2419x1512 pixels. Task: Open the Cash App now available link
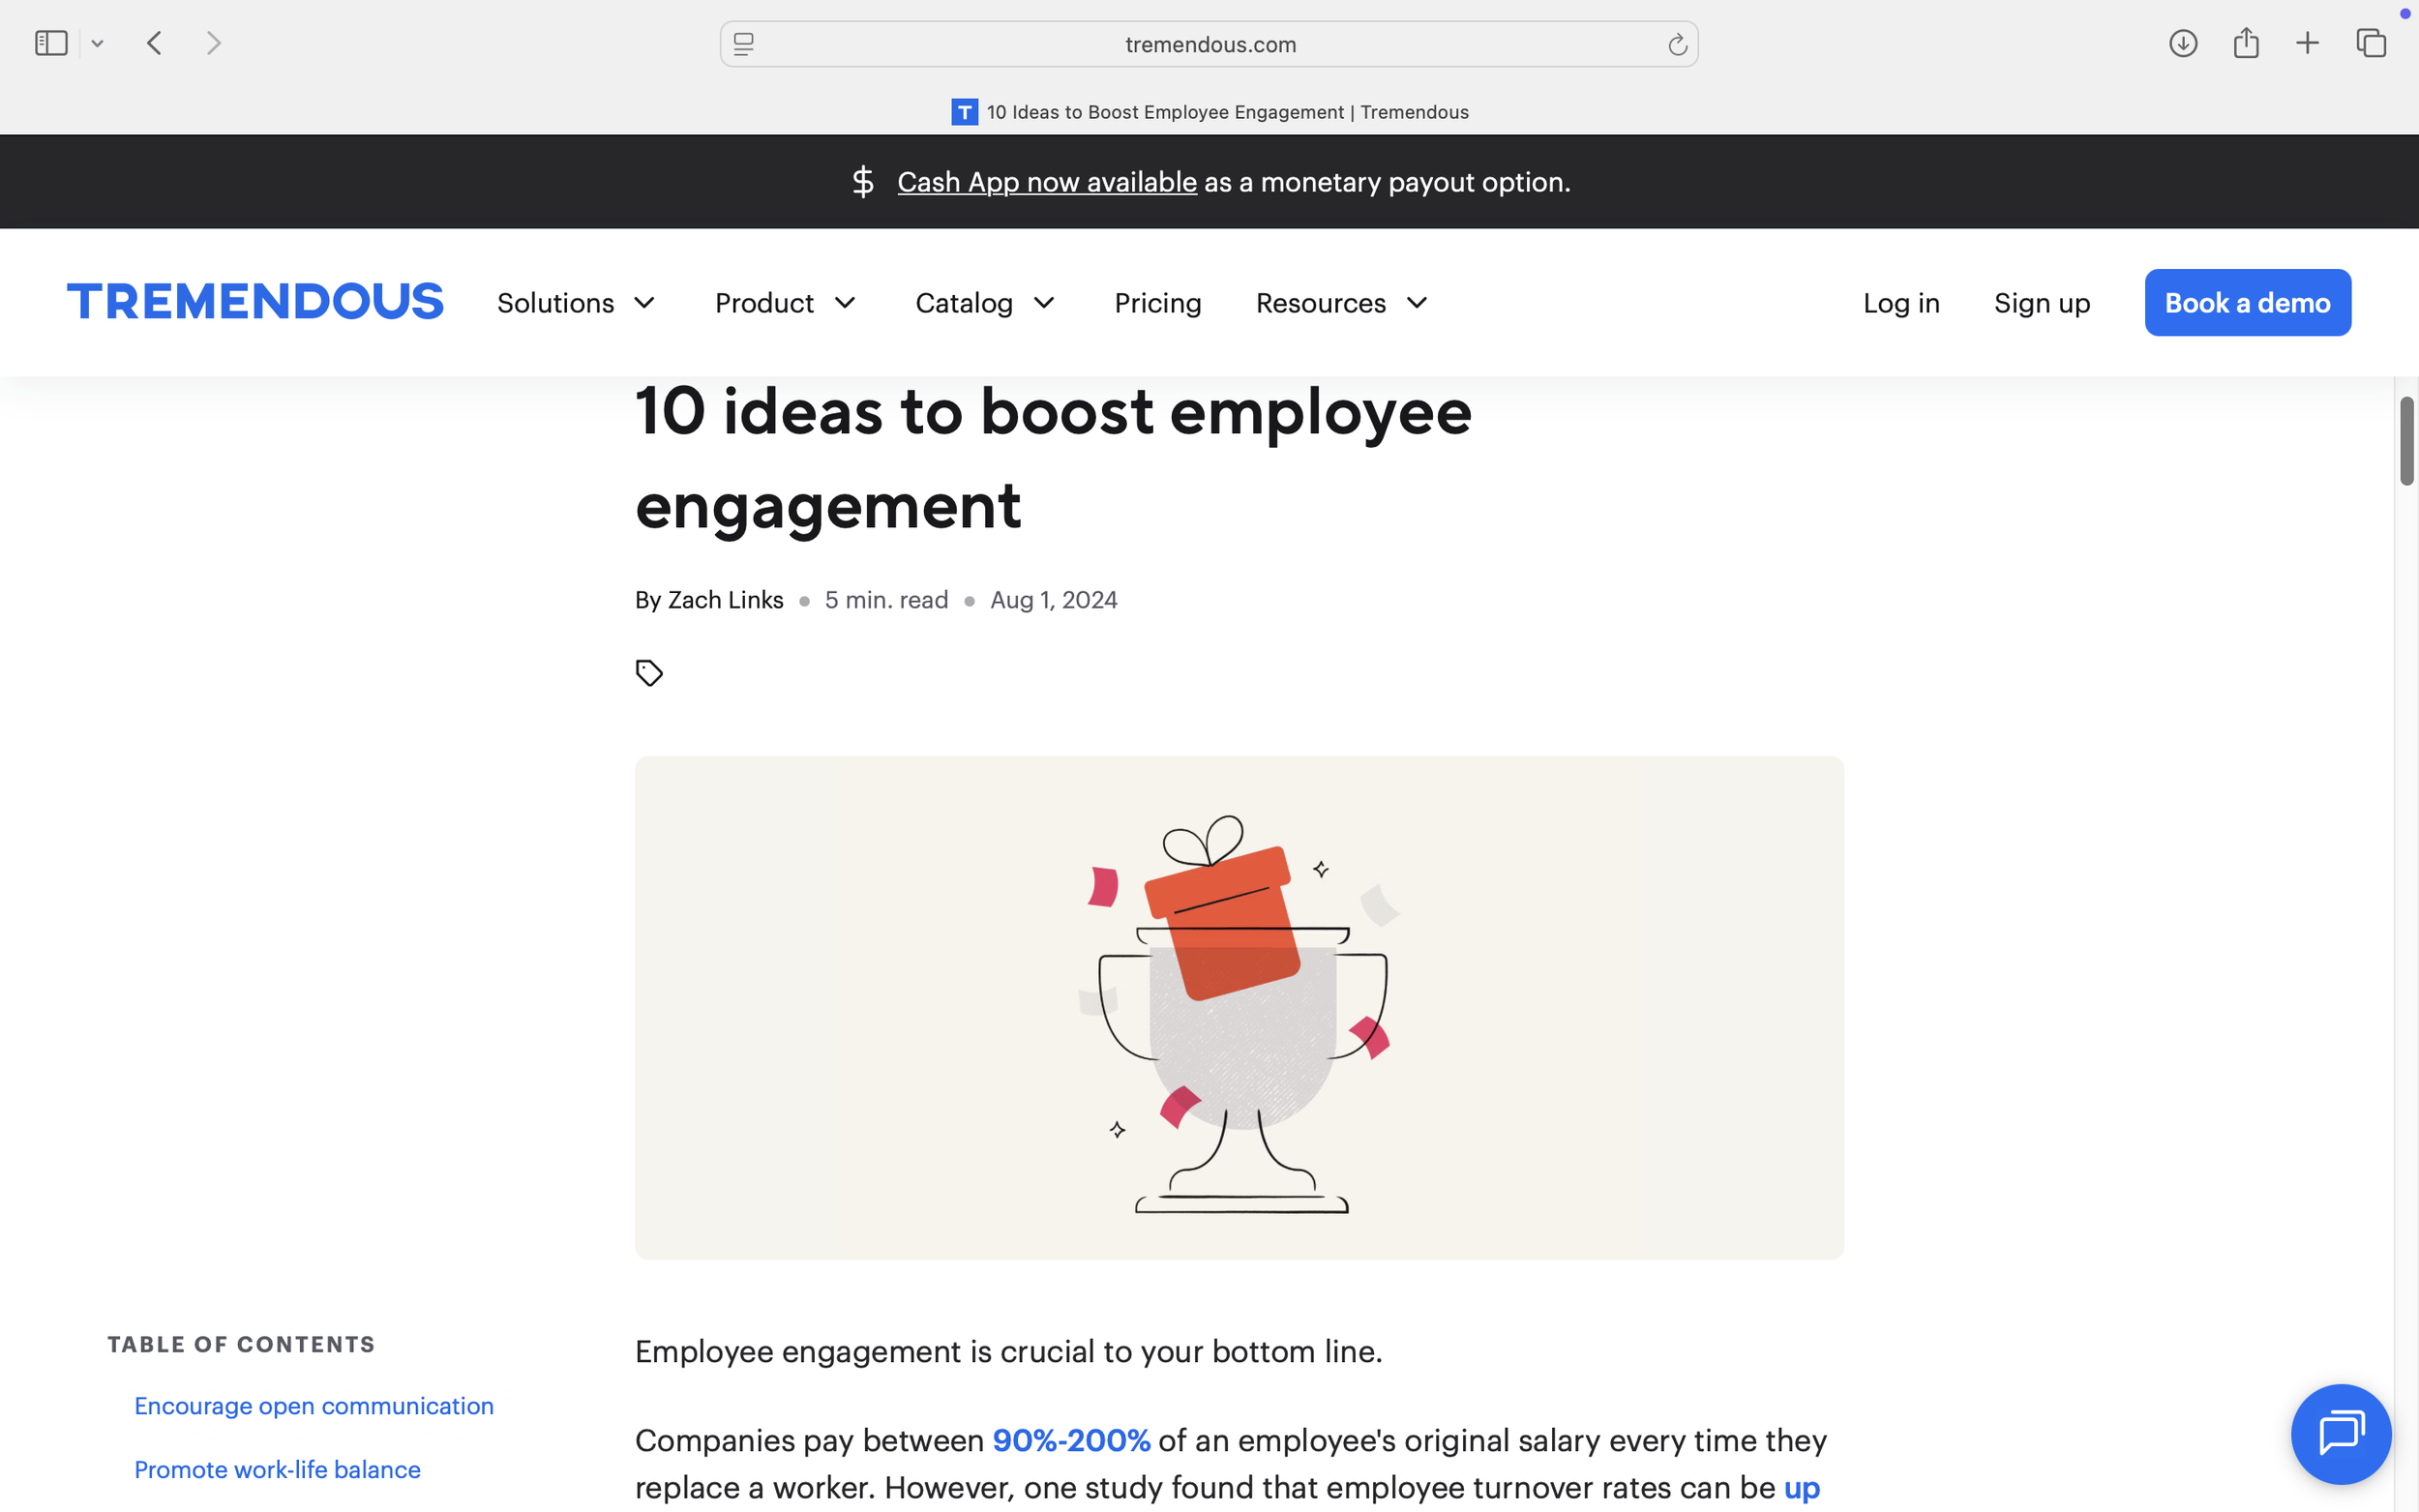[x=1047, y=182]
